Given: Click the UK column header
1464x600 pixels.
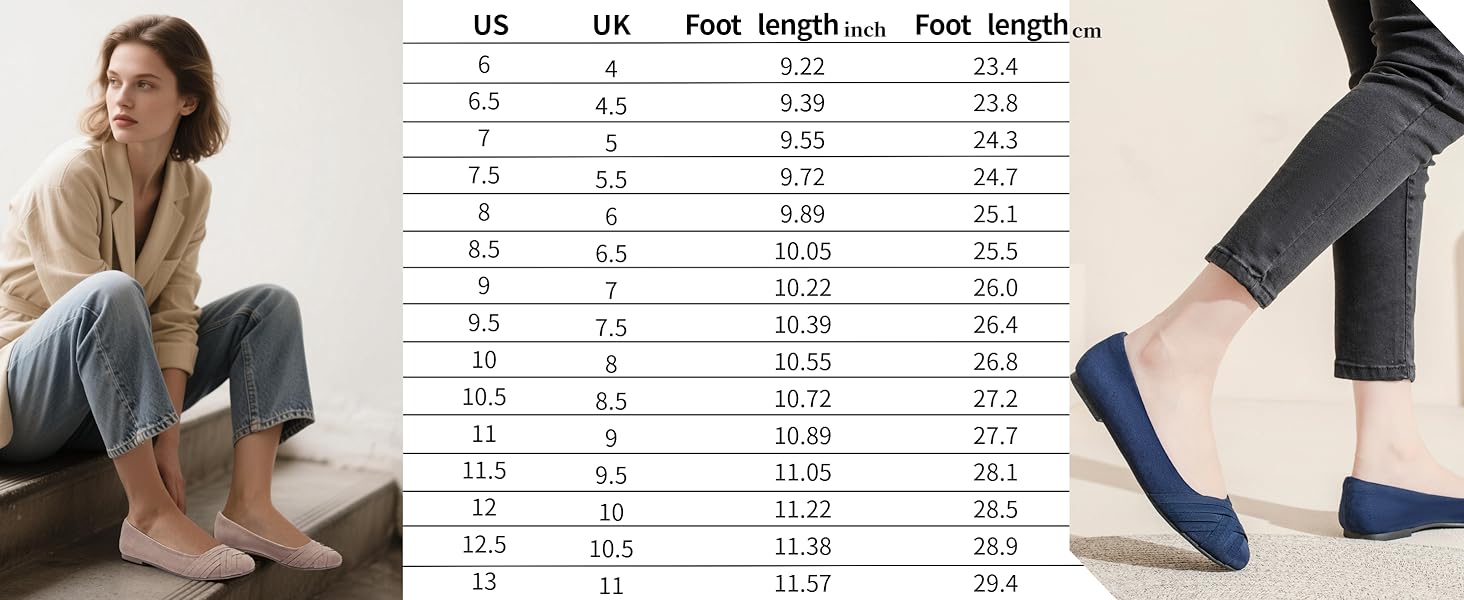Looking at the screenshot, I should [x=611, y=25].
